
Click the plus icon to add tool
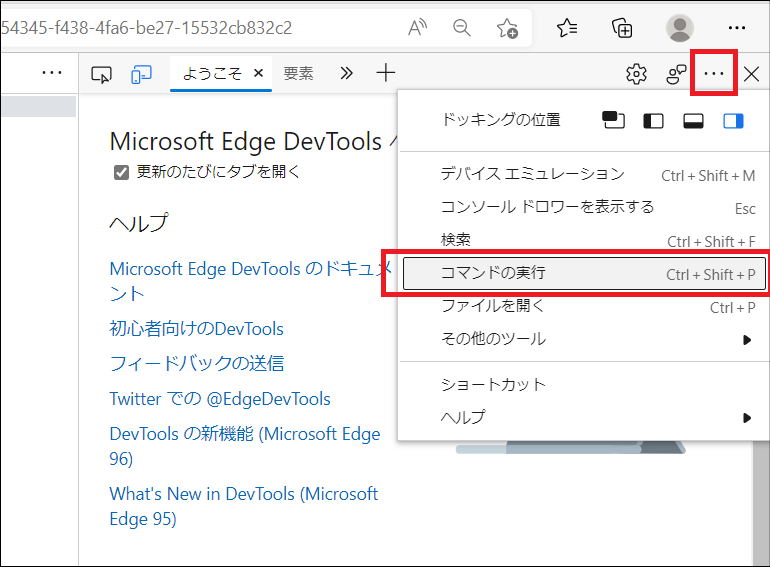(385, 73)
